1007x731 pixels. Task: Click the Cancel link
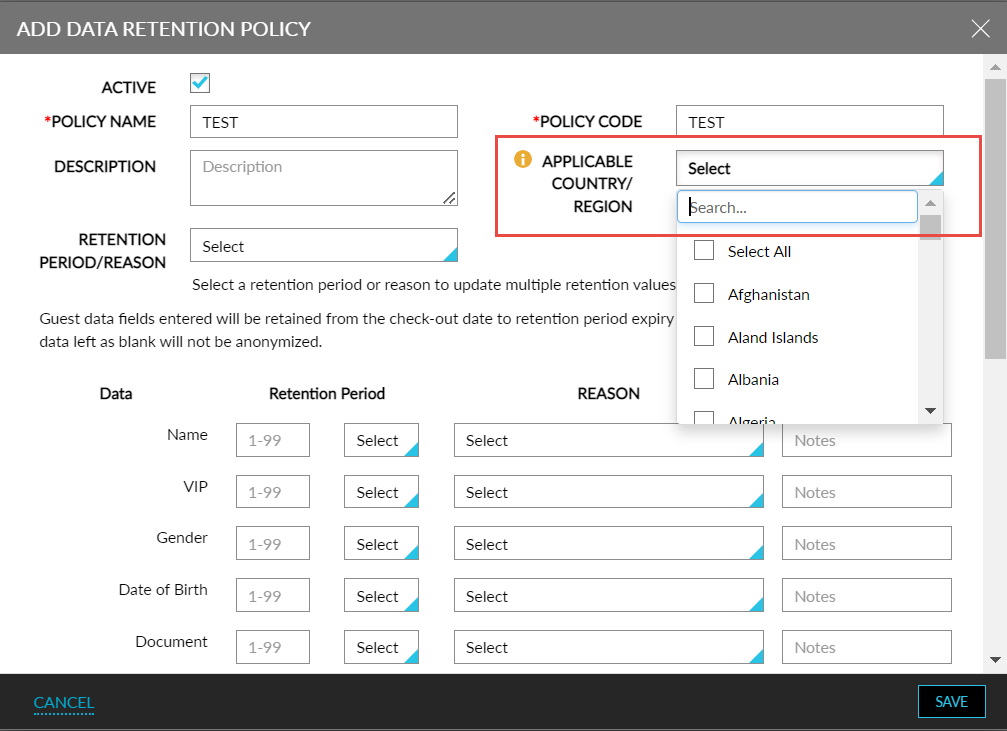[63, 702]
